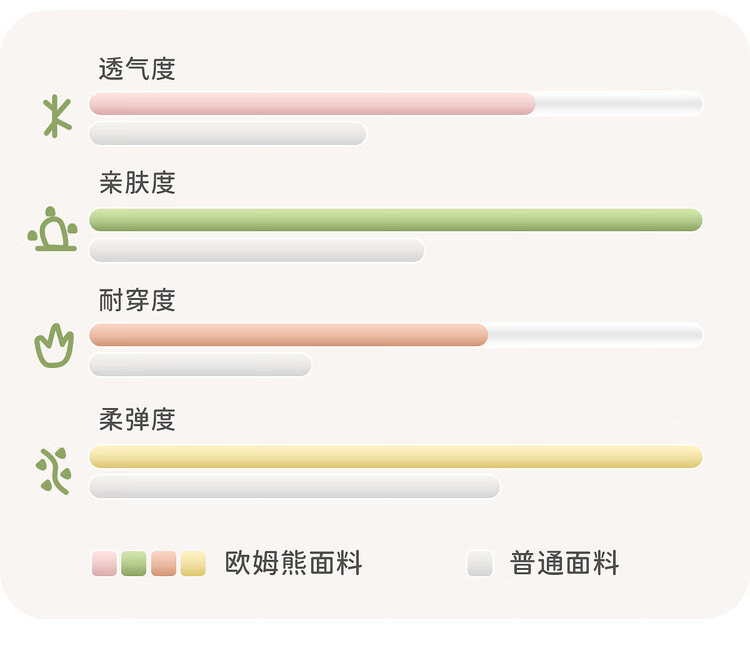Click the orange 耐穿度 progress bar
Viewport: 750px width, 653px height.
(x=288, y=335)
